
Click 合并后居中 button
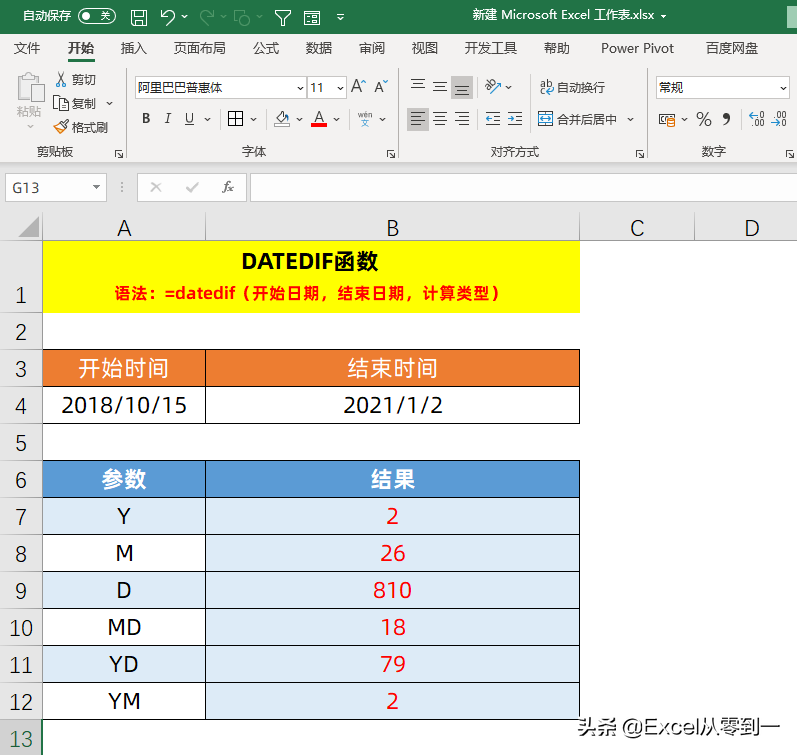click(x=577, y=119)
